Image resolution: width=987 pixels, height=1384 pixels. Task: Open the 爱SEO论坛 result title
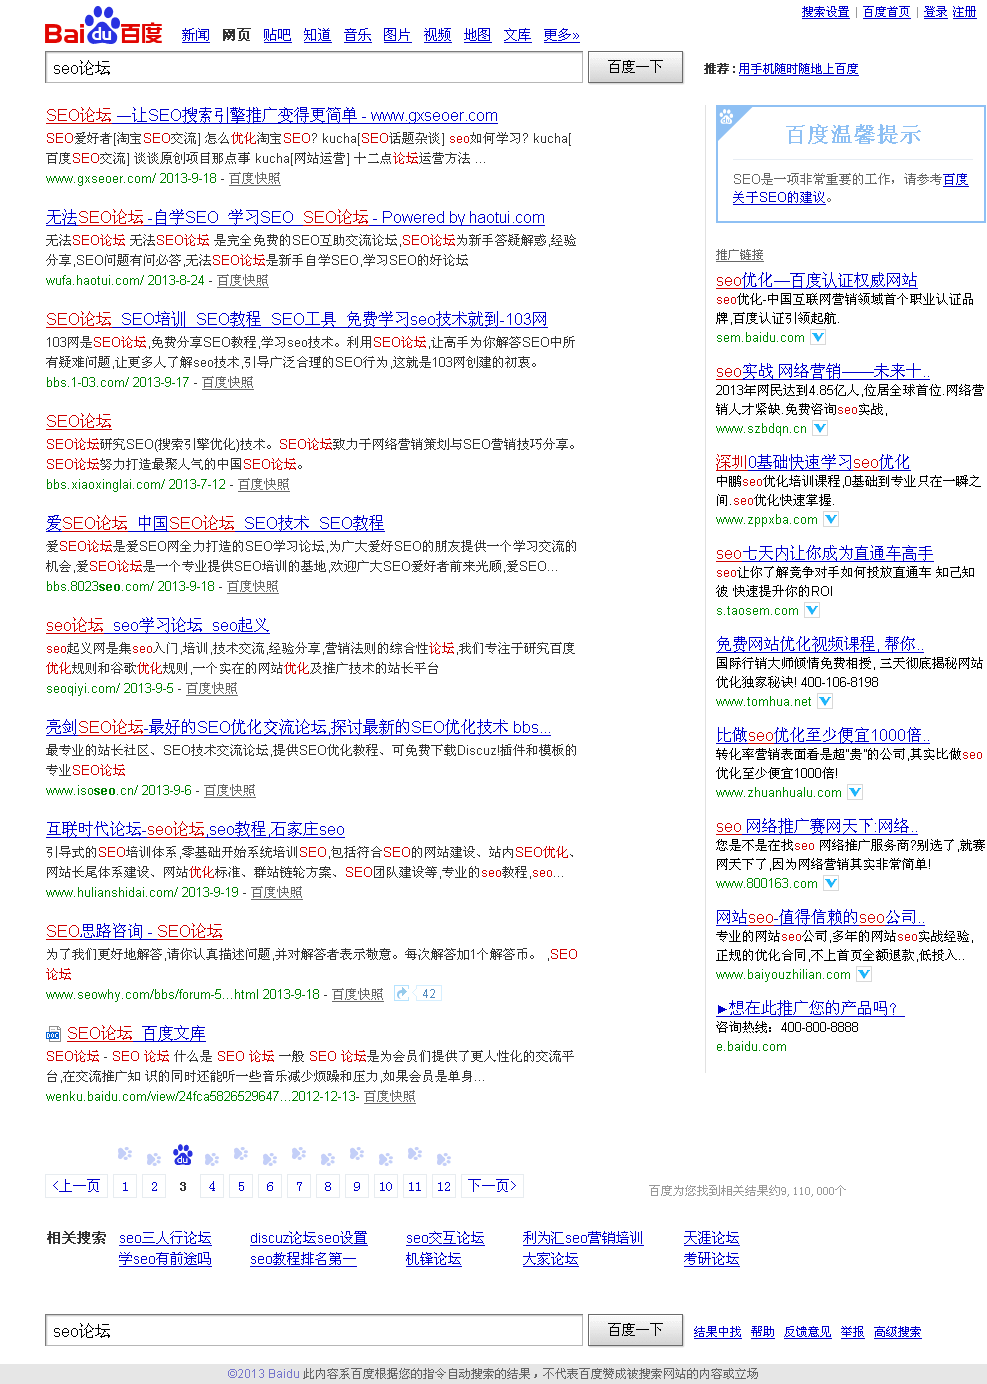click(215, 523)
